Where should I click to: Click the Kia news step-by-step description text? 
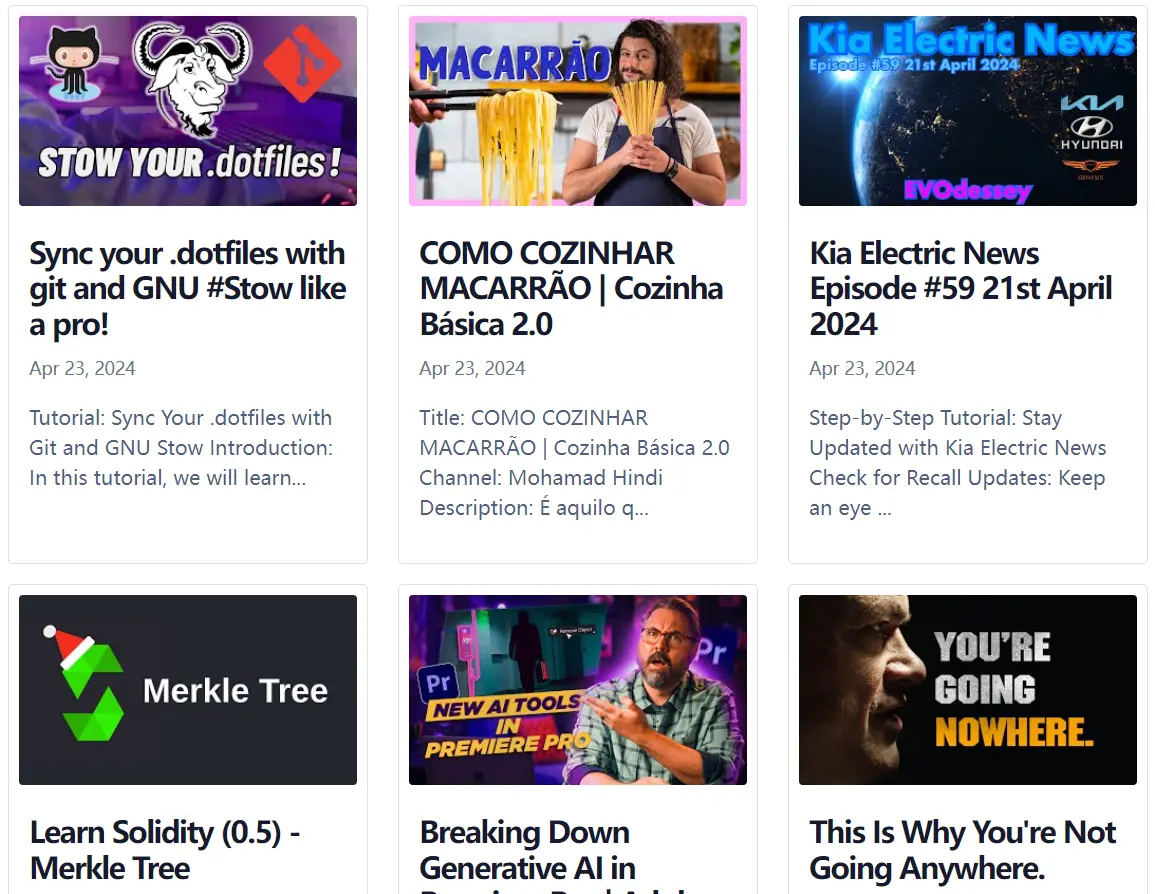958,462
